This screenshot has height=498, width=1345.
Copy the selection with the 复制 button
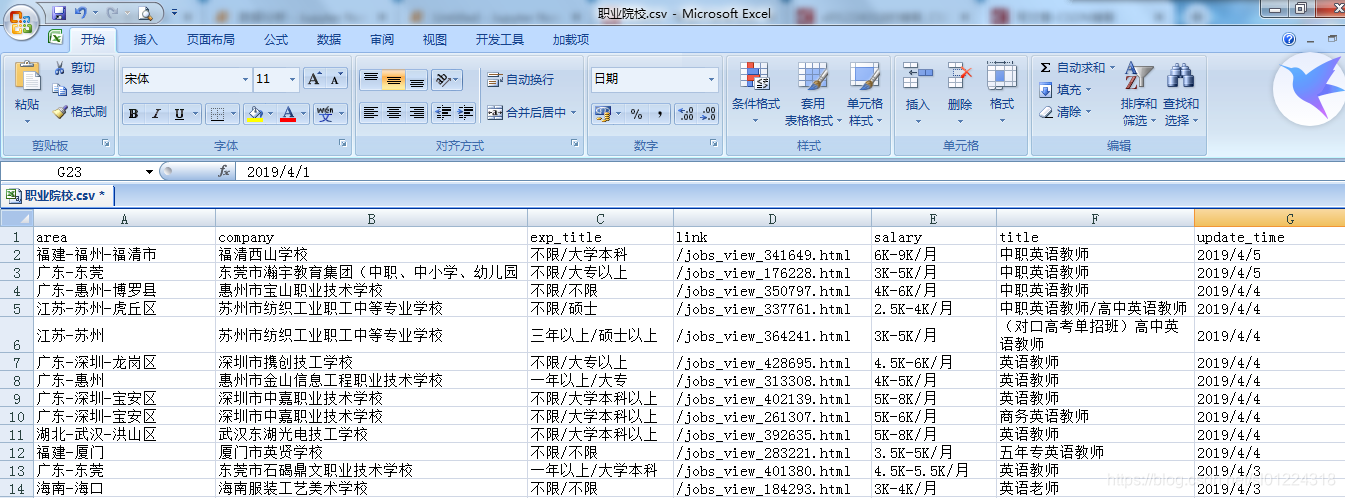tap(74, 89)
